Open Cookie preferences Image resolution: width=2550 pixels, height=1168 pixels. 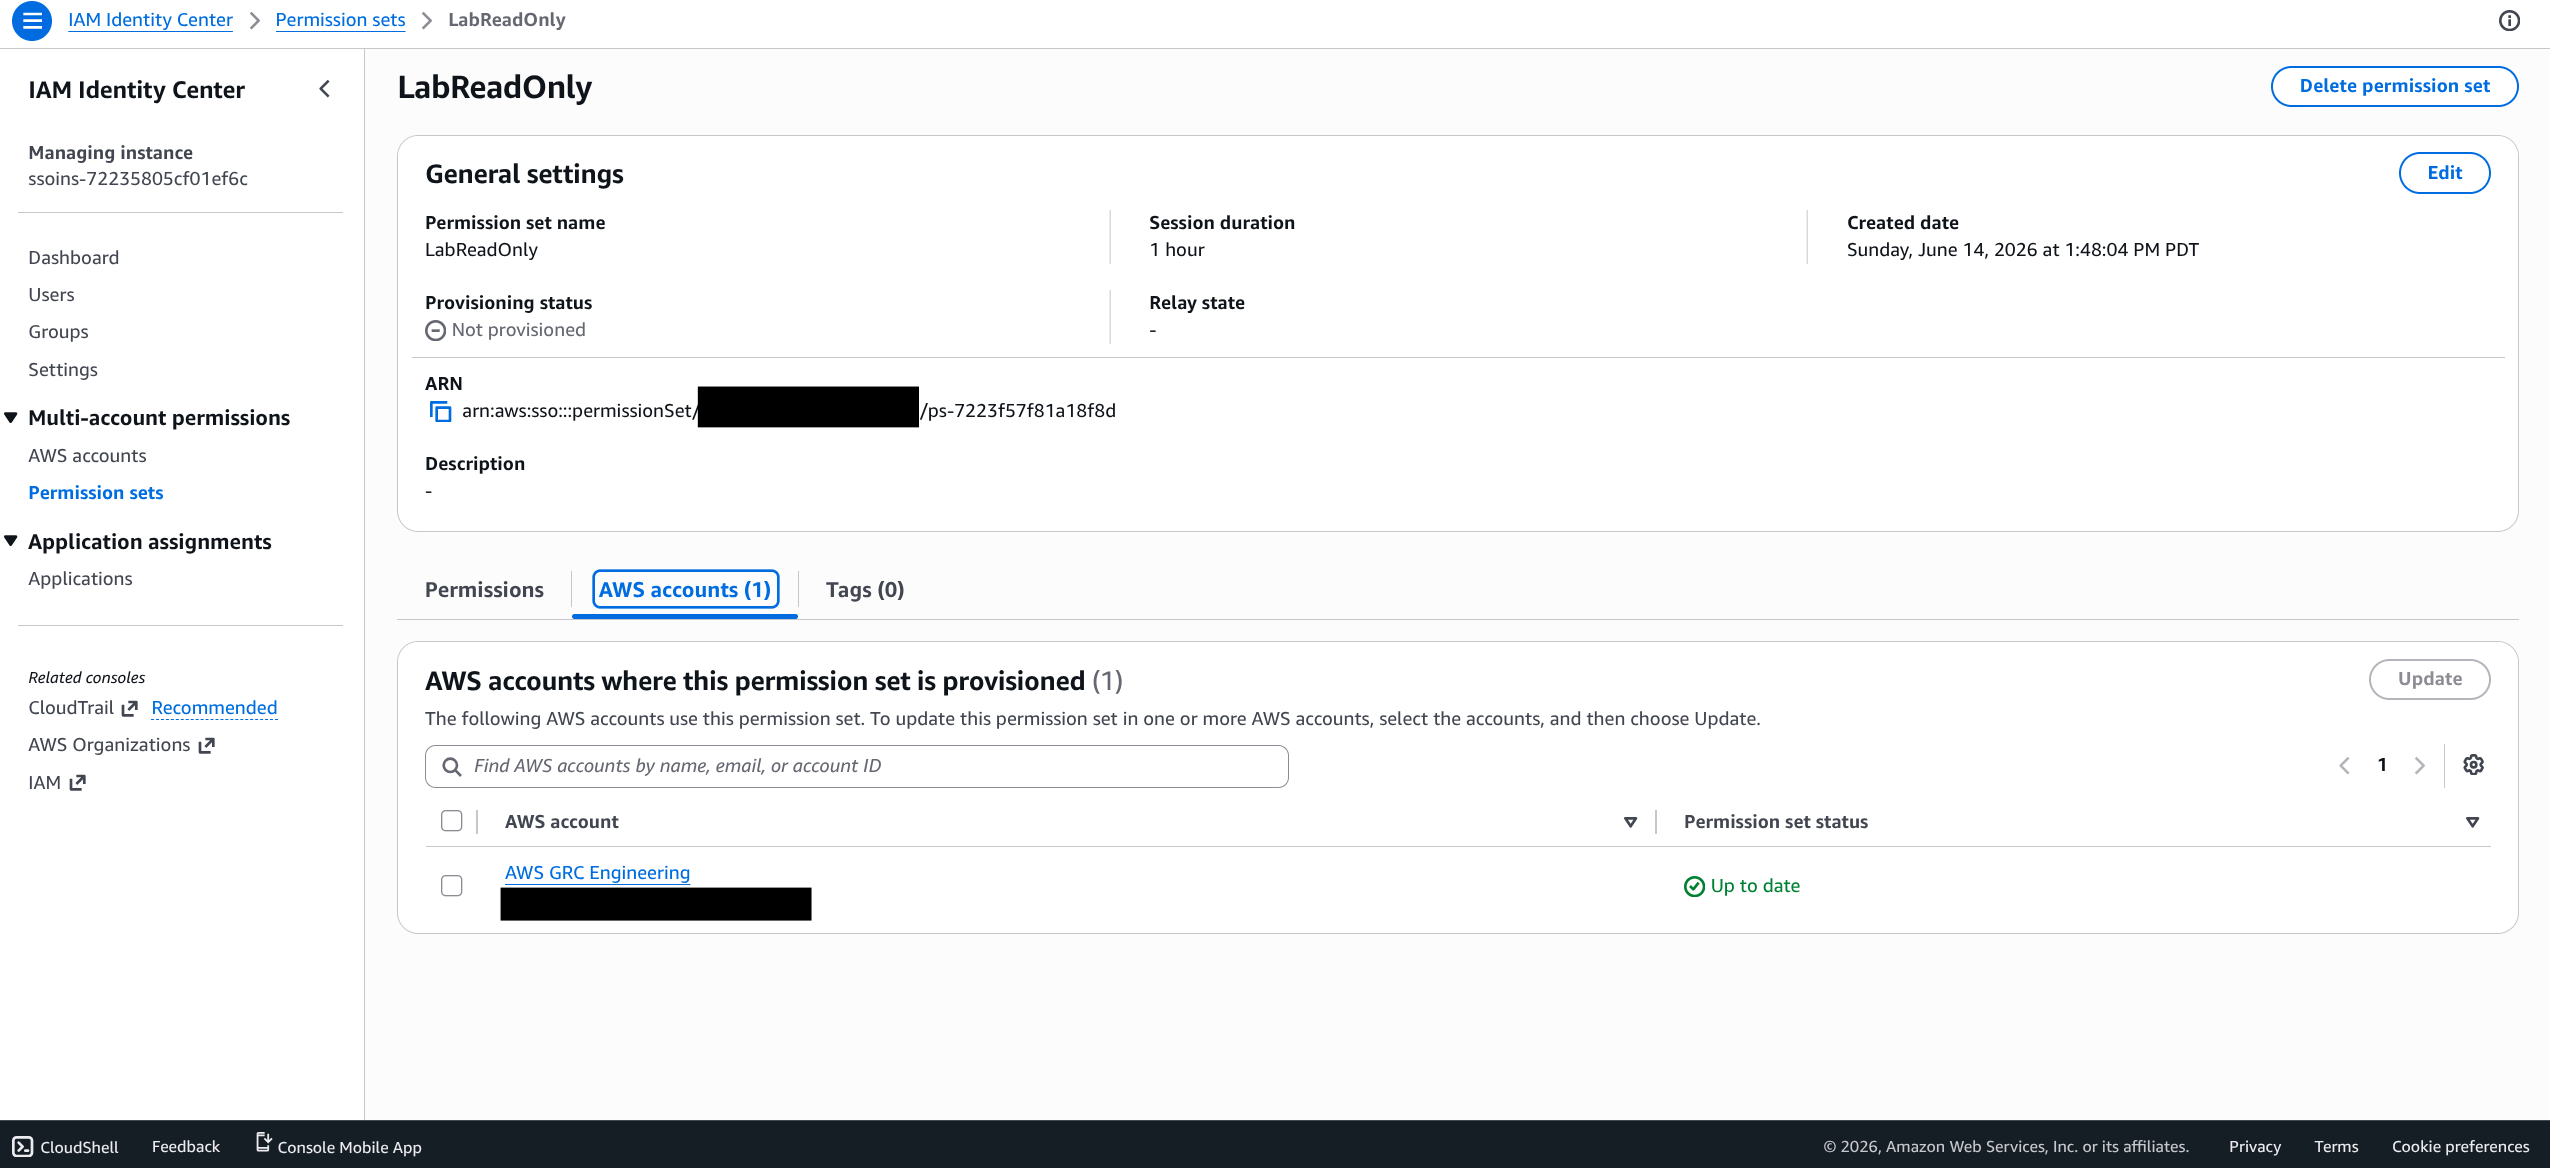pyautogui.click(x=2460, y=1147)
